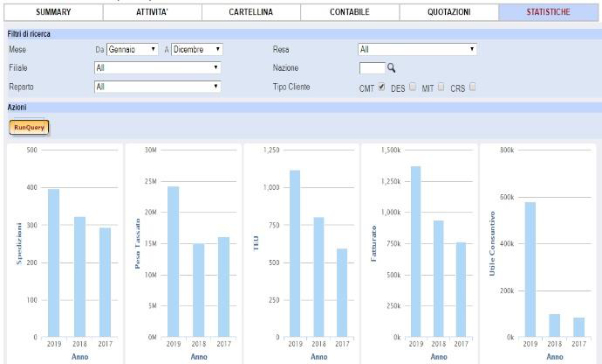The width and height of the screenshot is (602, 364).
Task: Click the 2018 bar in Spedizioni chart
Action: click(79, 277)
